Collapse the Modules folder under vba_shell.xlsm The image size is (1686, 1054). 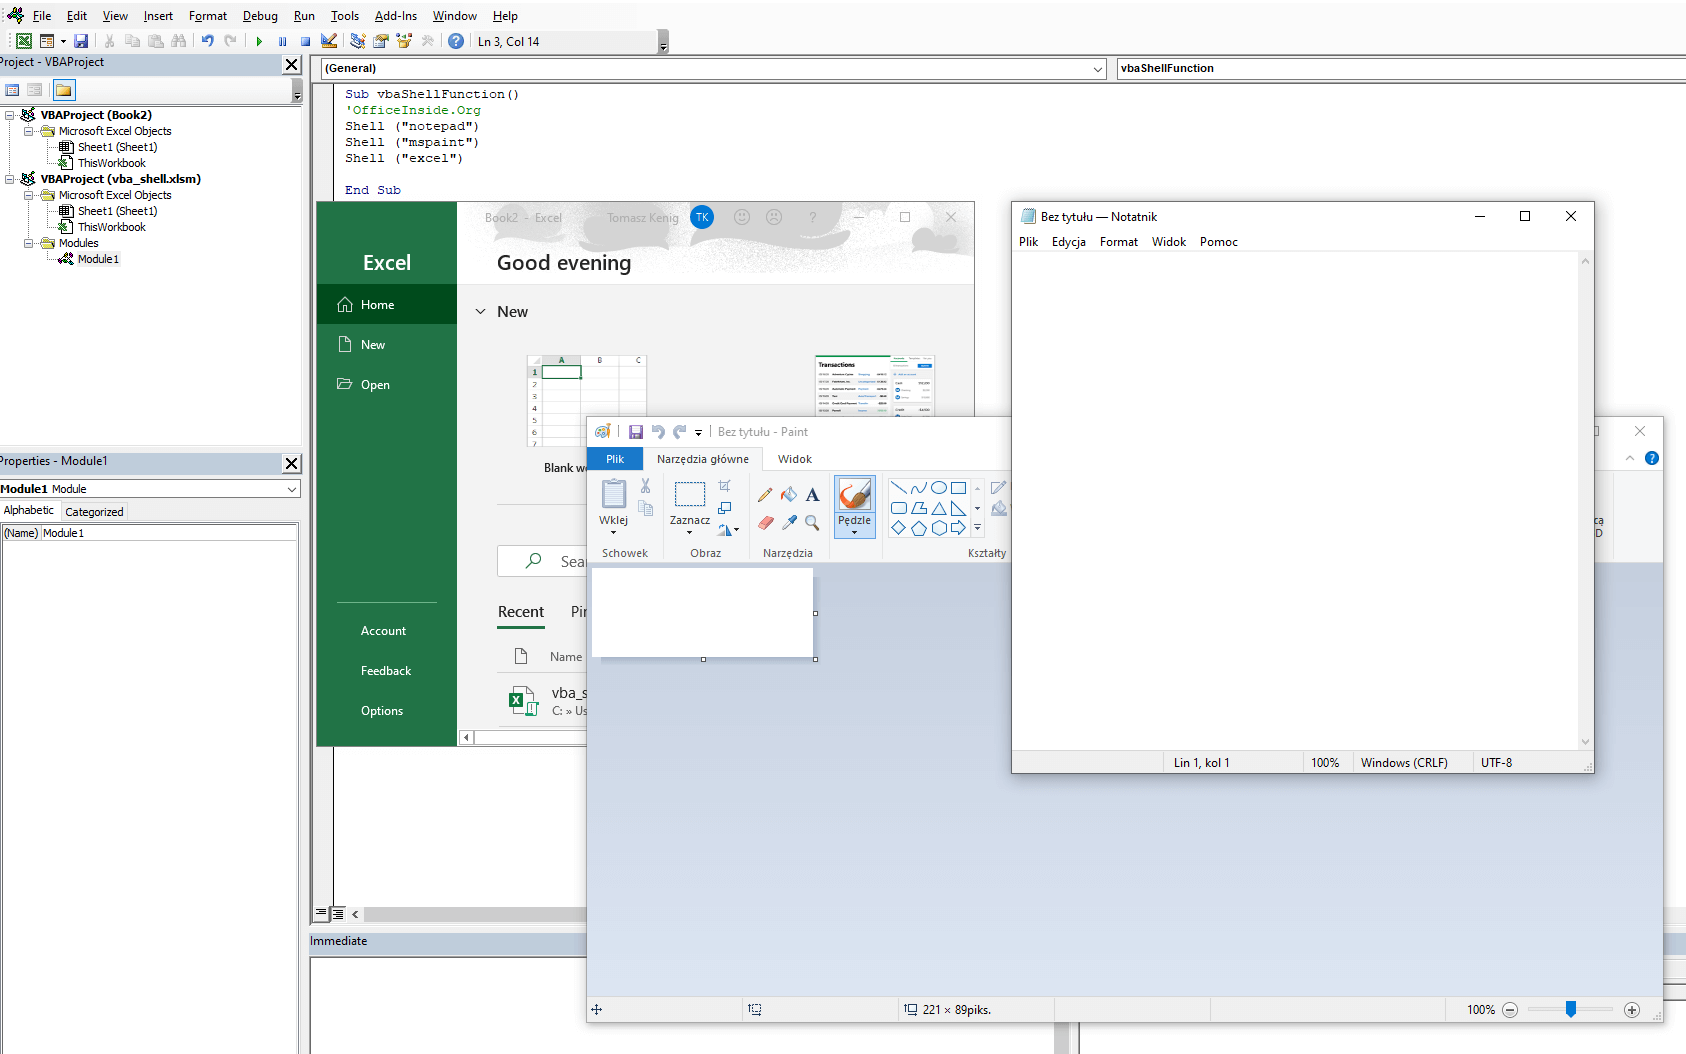[29, 243]
